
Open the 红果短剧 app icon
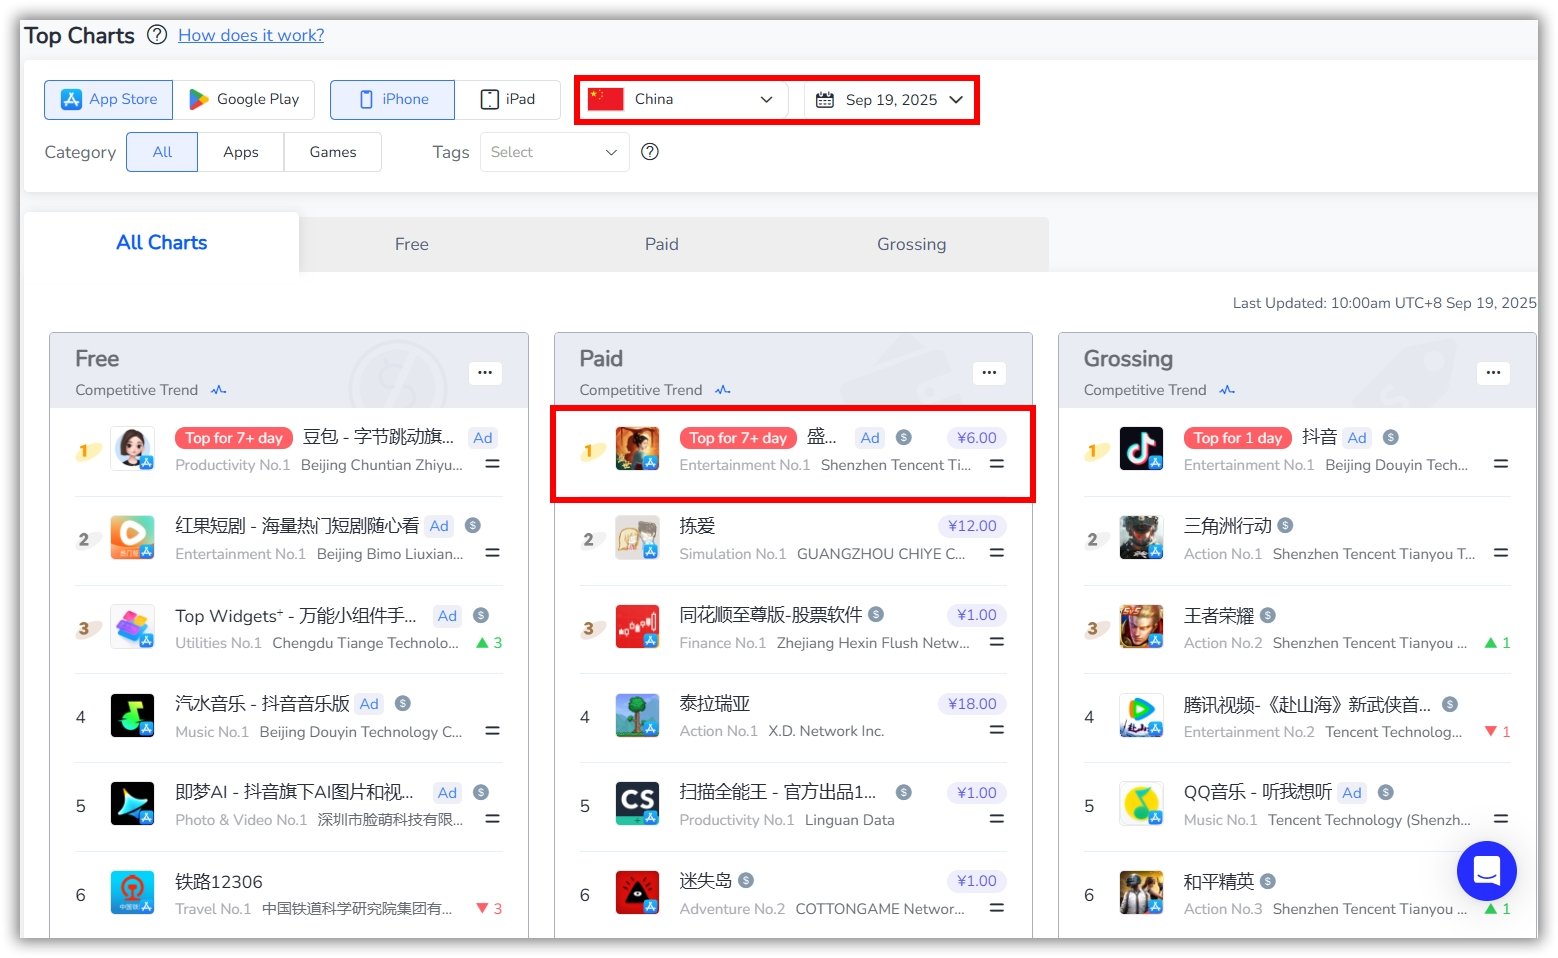click(132, 538)
